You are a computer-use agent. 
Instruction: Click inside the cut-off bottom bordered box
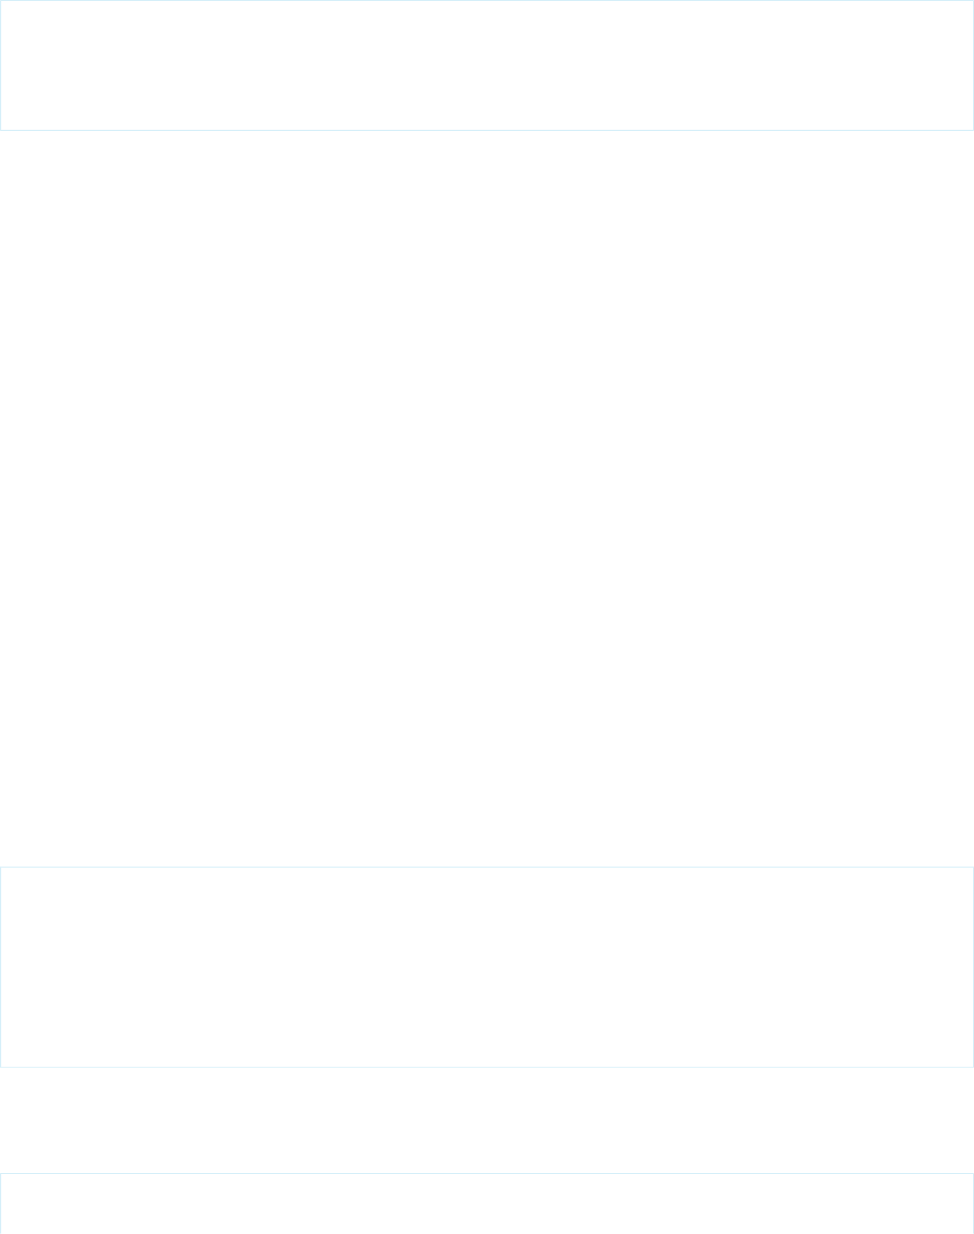(487, 1204)
